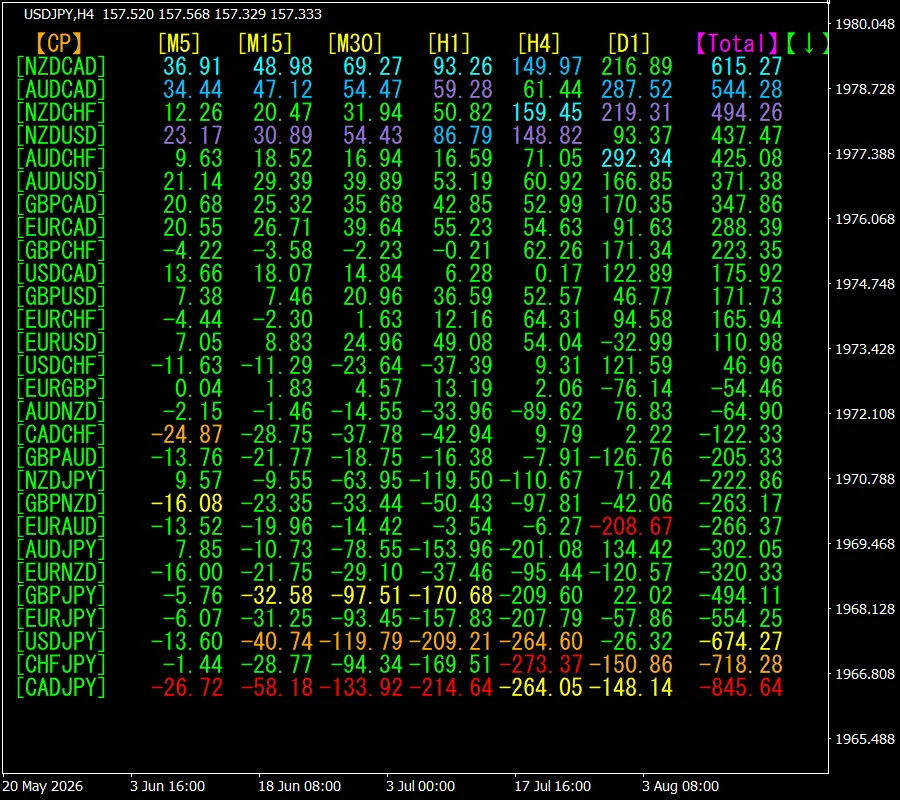This screenshot has width=900, height=800.
Task: Open the EURNZD pair label
Action: [x=61, y=572]
